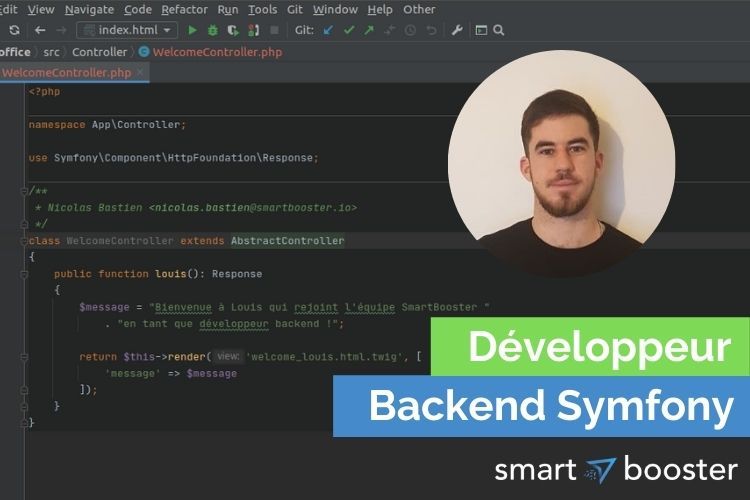This screenshot has height=500, width=750.
Task: Open the Tools menu
Action: (263, 10)
